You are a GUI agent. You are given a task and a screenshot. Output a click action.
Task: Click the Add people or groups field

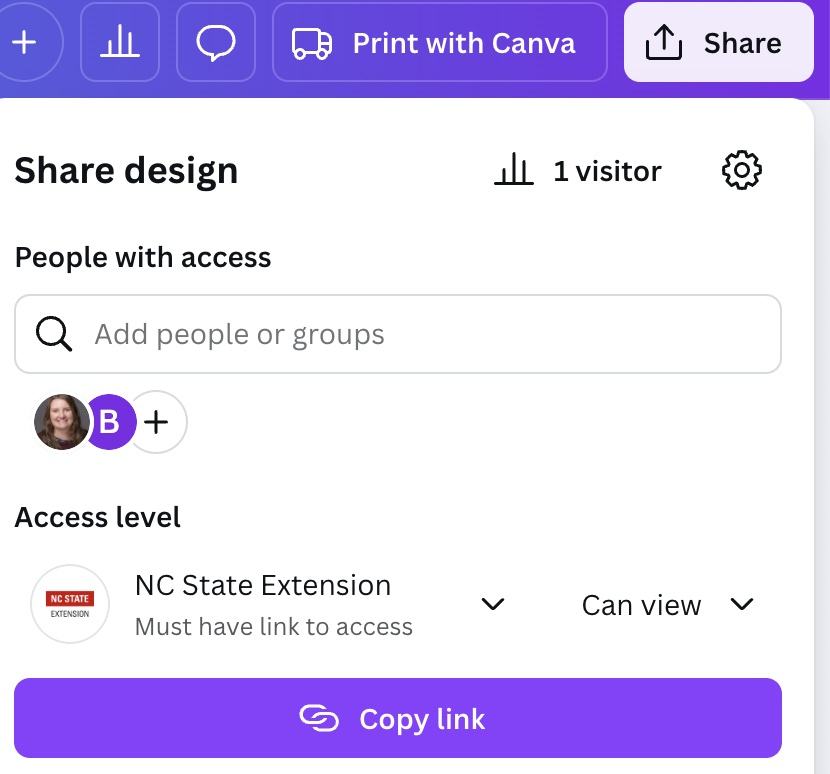click(x=240, y=333)
